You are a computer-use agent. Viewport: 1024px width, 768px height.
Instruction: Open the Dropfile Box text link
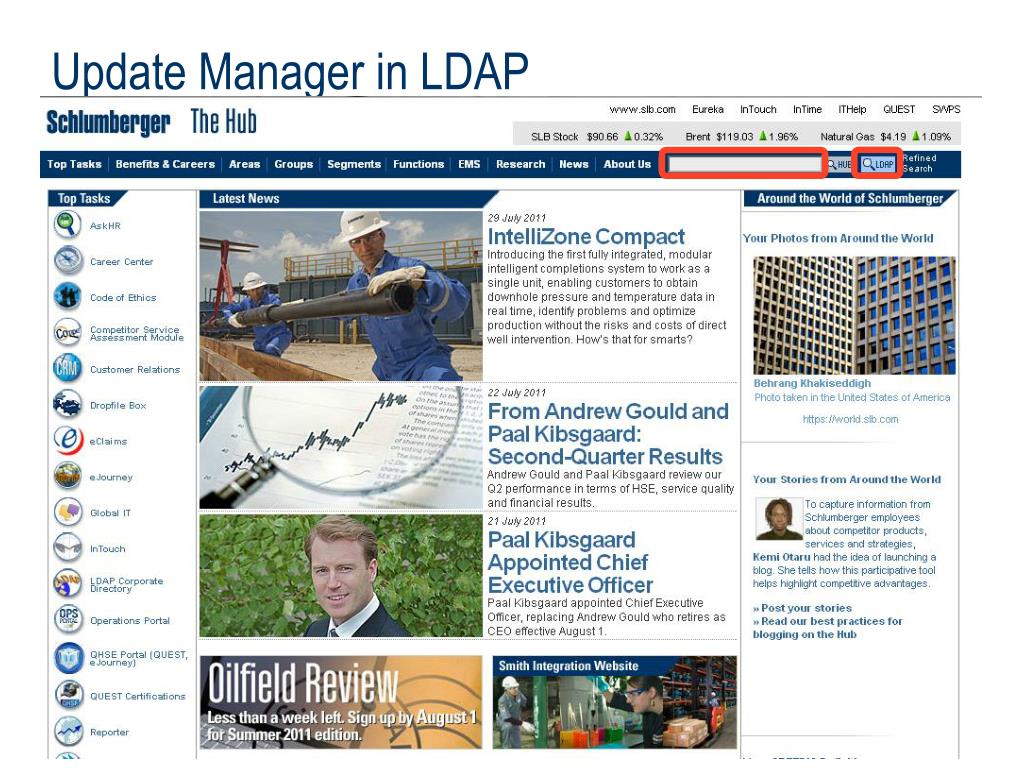[118, 405]
